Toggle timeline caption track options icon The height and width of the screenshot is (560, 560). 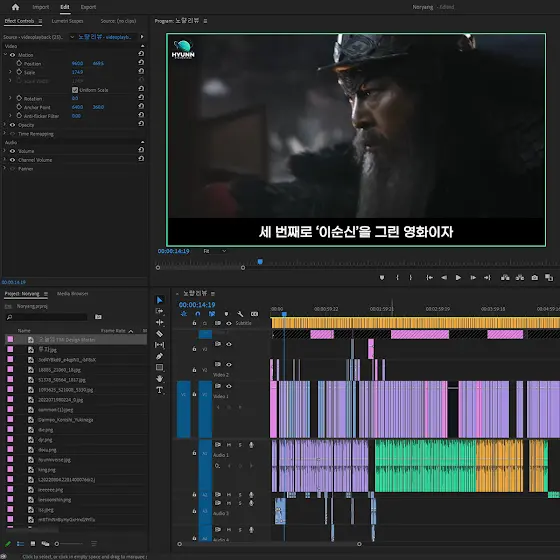254,314
